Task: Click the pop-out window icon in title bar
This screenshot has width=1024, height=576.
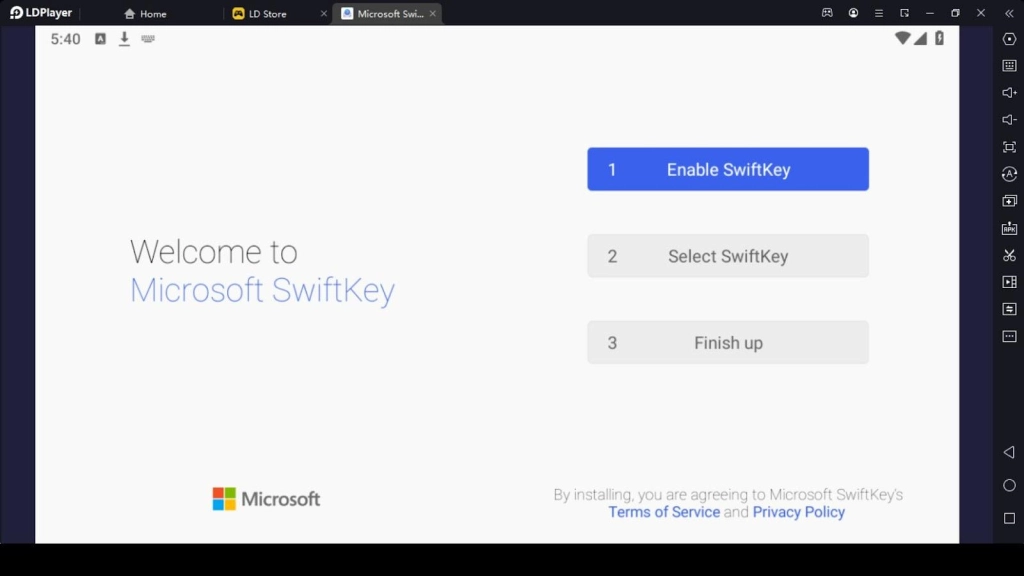Action: click(x=904, y=13)
